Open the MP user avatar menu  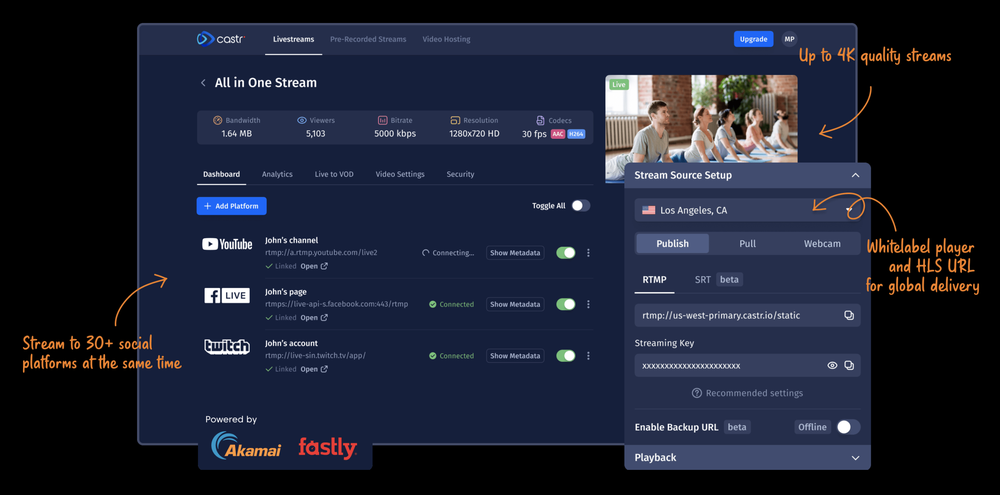click(790, 39)
